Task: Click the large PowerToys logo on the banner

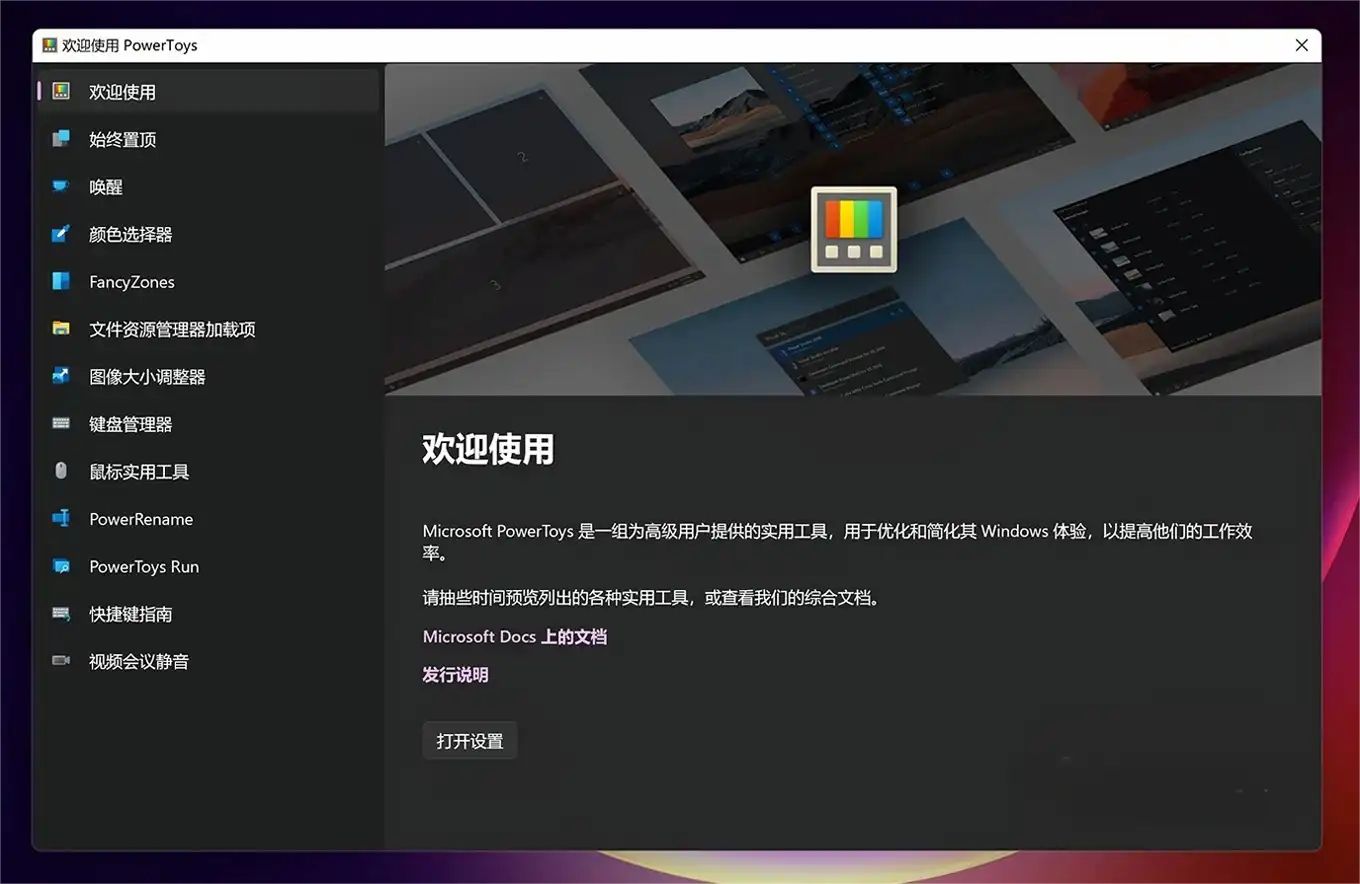Action: pos(853,229)
